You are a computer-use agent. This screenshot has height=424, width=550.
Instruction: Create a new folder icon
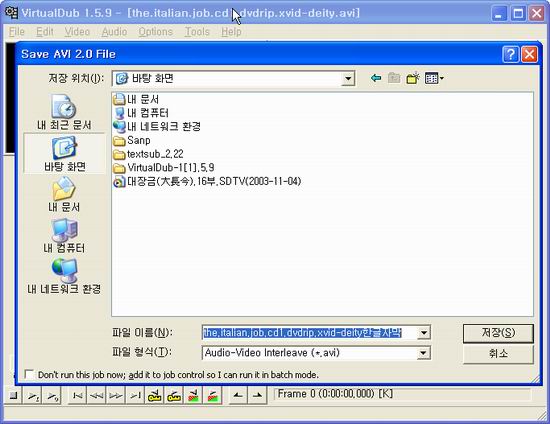(413, 78)
